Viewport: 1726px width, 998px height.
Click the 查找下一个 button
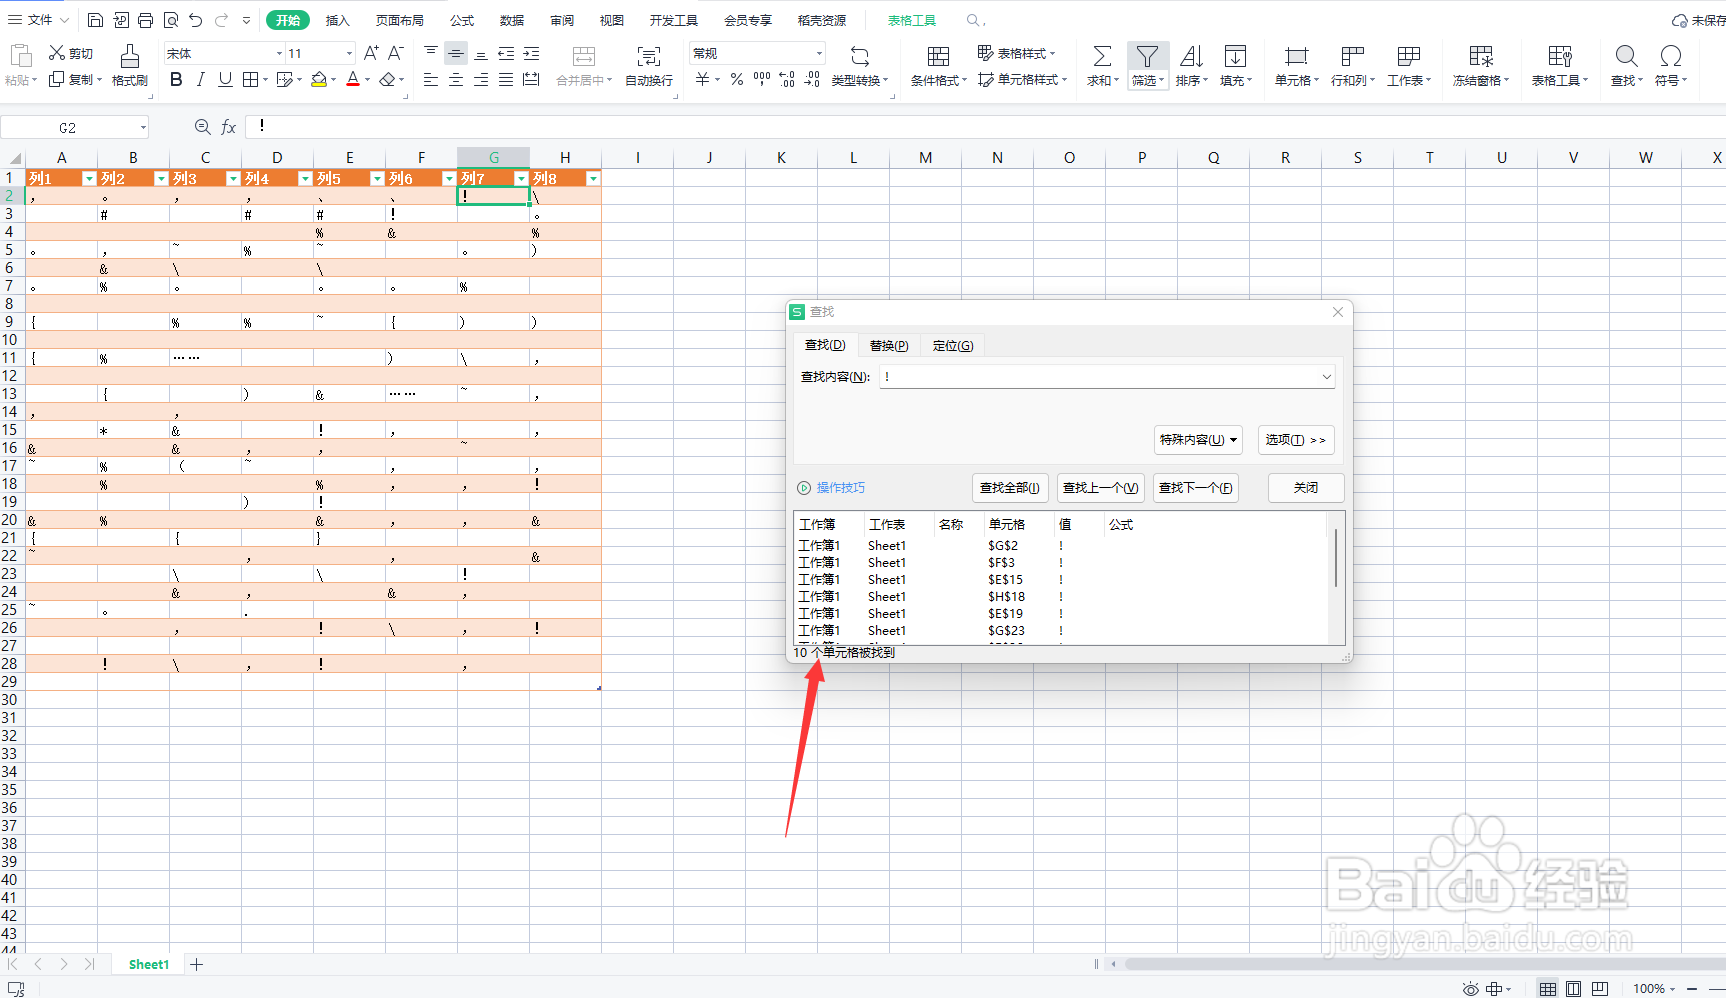click(x=1196, y=488)
